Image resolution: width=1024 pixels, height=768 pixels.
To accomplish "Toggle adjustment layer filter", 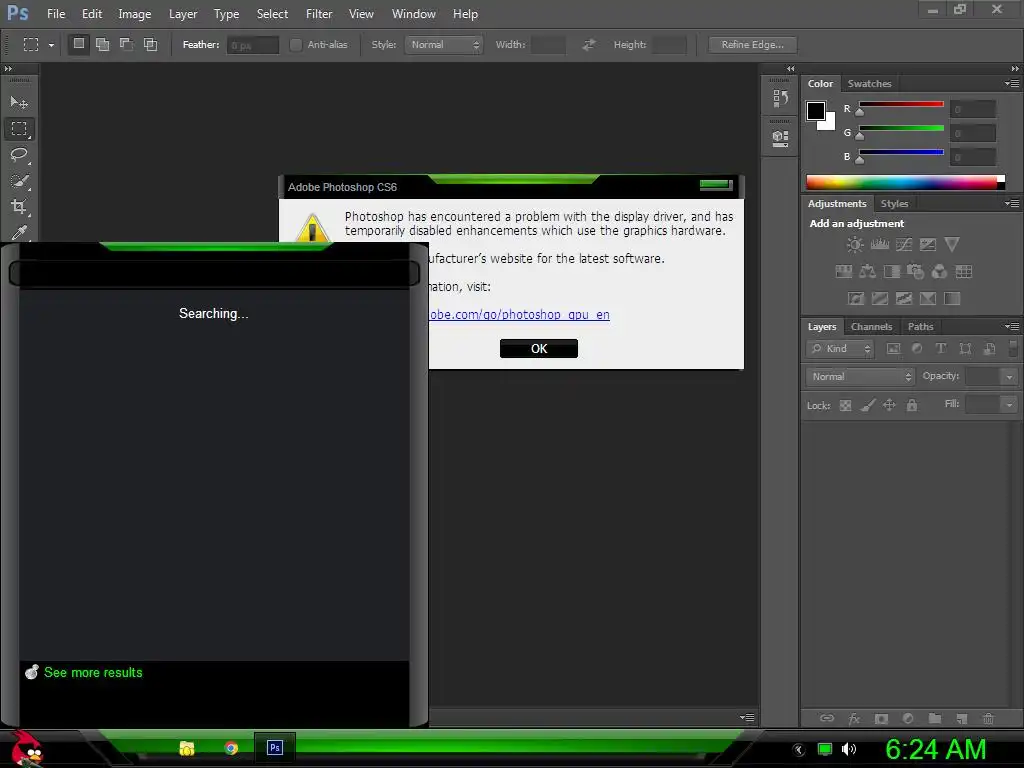I will pyautogui.click(x=917, y=349).
